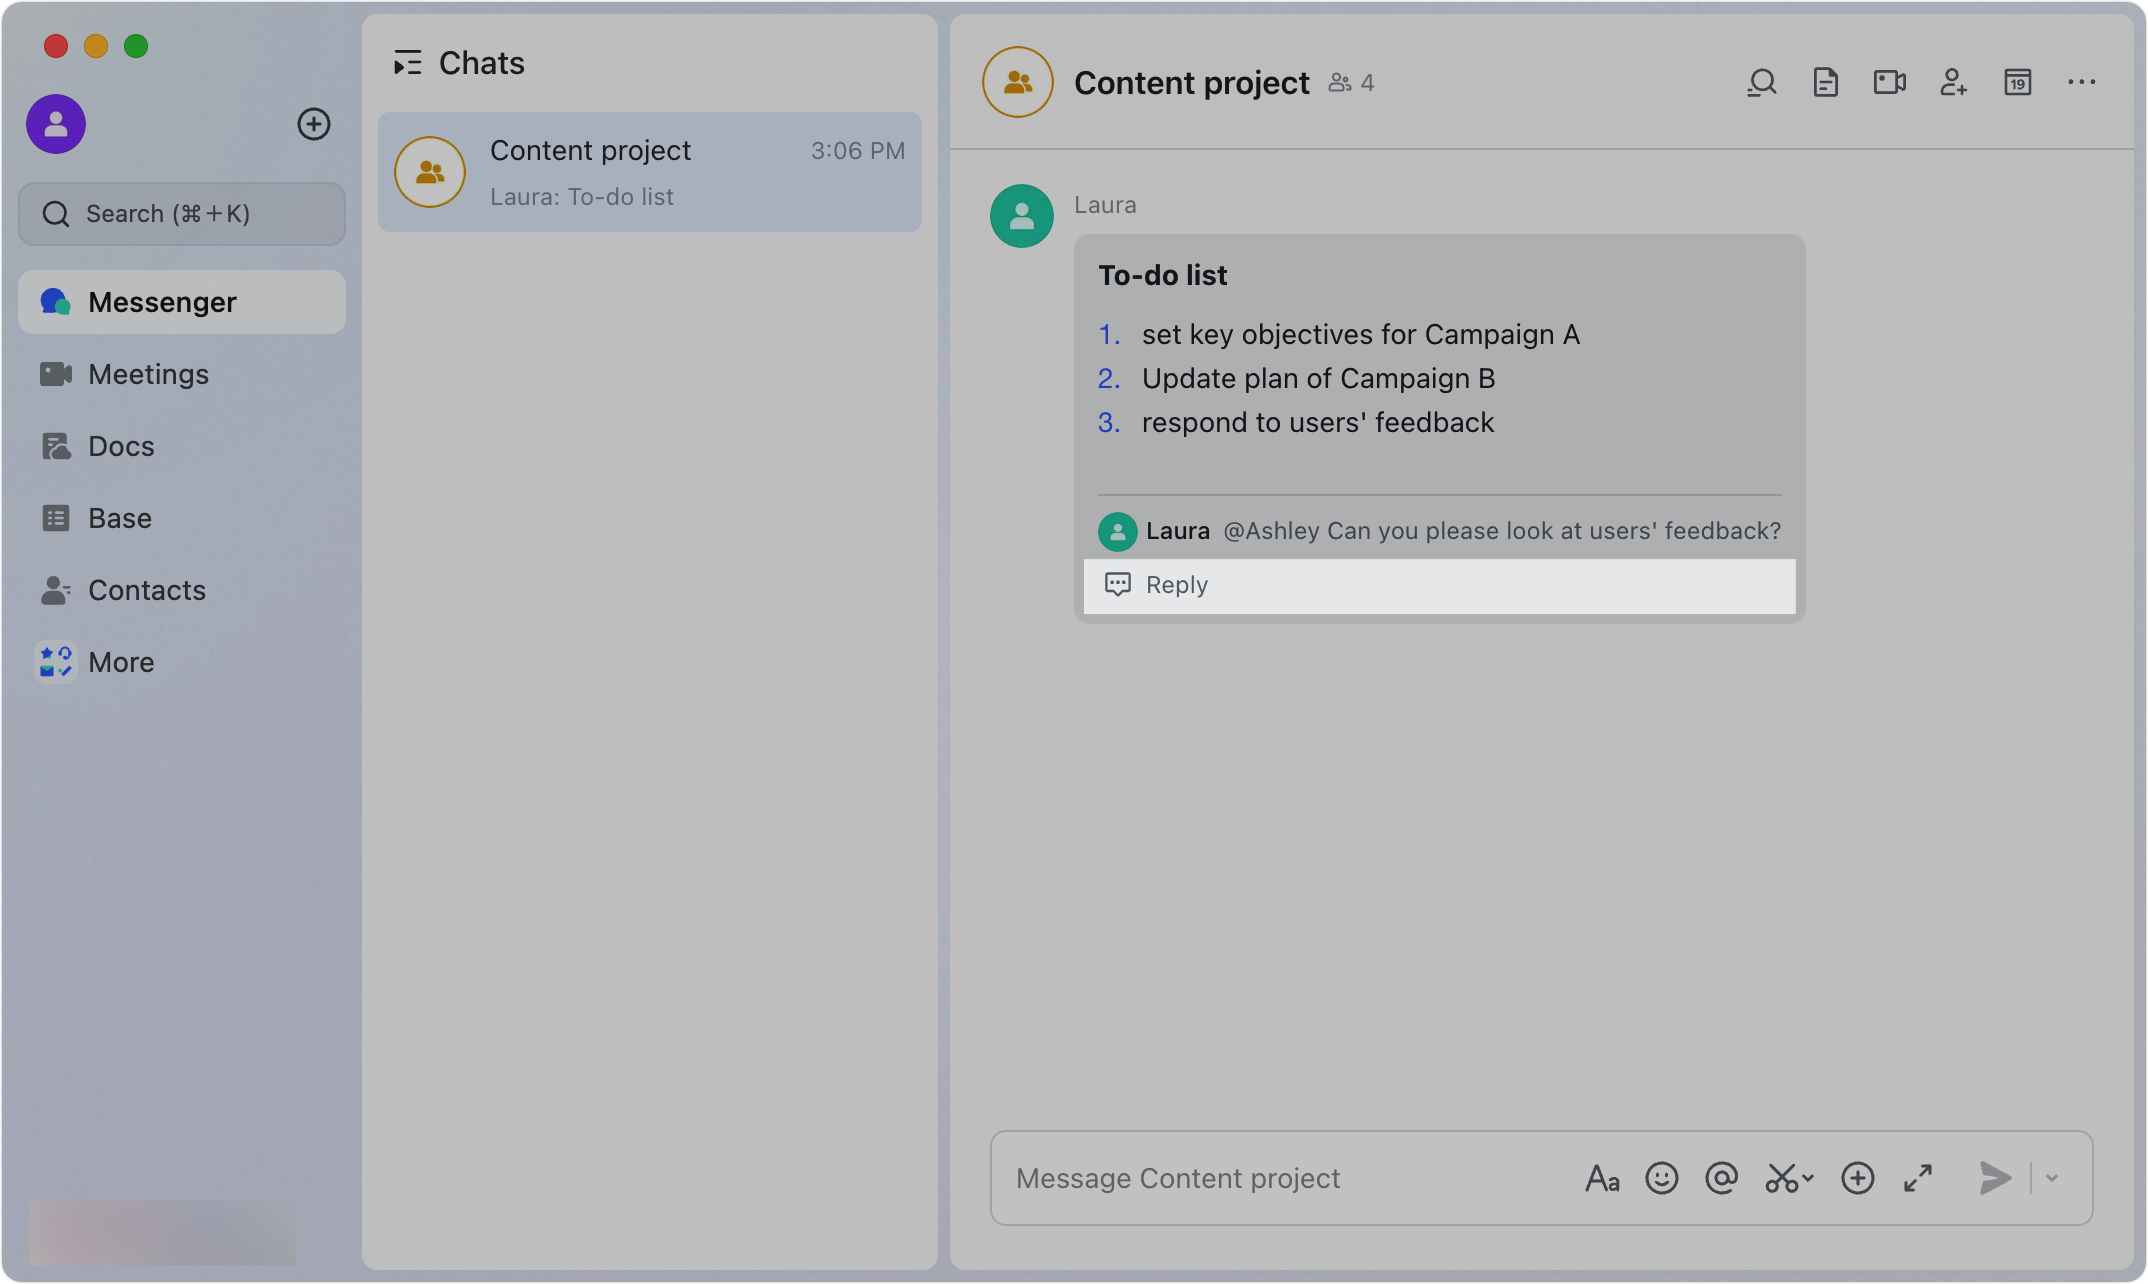Insert an @ mention in the message
This screenshot has width=2148, height=1284.
[x=1721, y=1178]
